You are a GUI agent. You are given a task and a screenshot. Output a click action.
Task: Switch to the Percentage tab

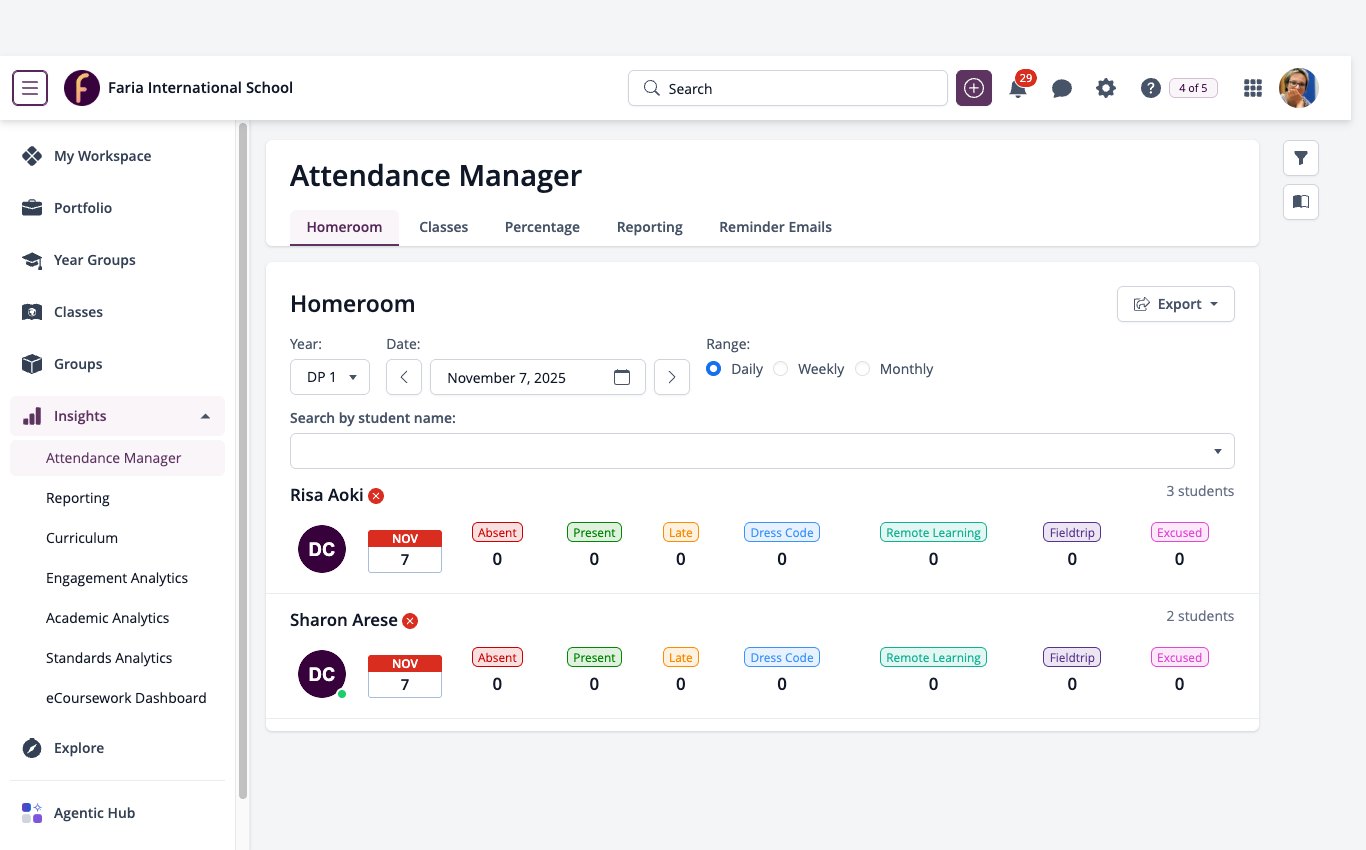[542, 227]
